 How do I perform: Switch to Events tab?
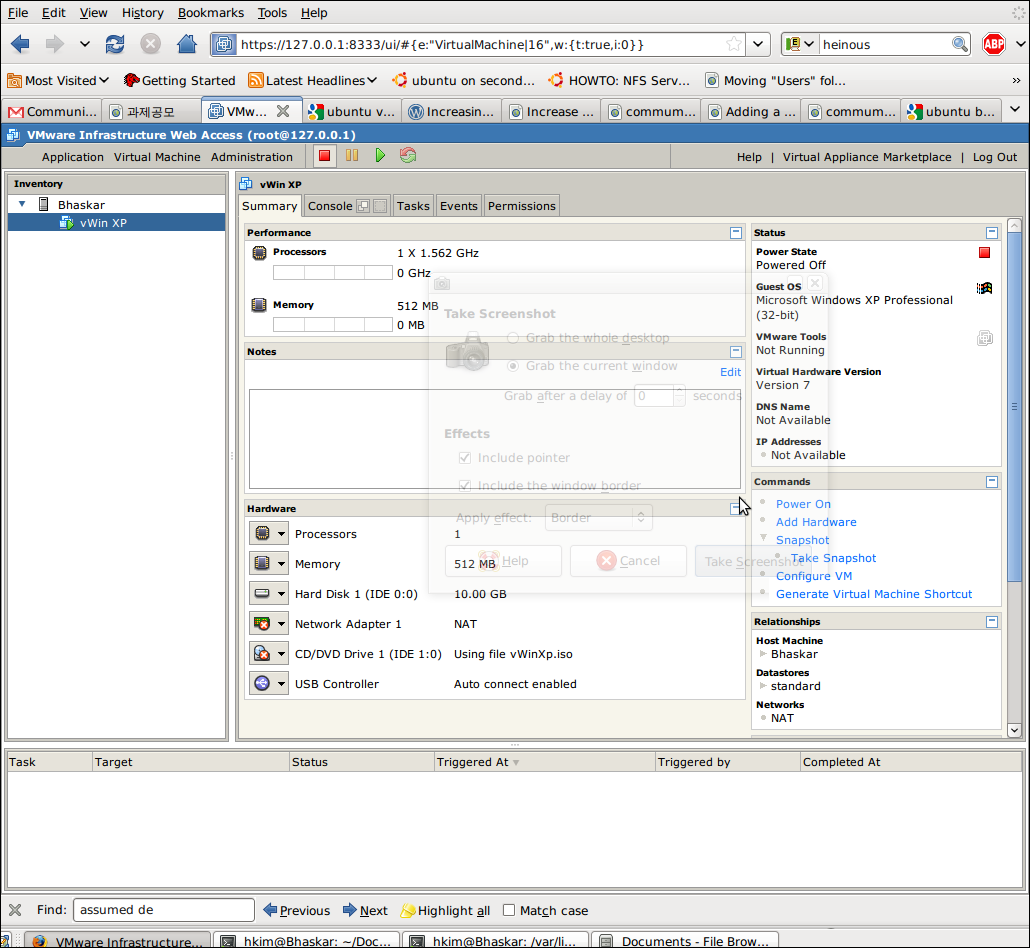[x=459, y=206]
